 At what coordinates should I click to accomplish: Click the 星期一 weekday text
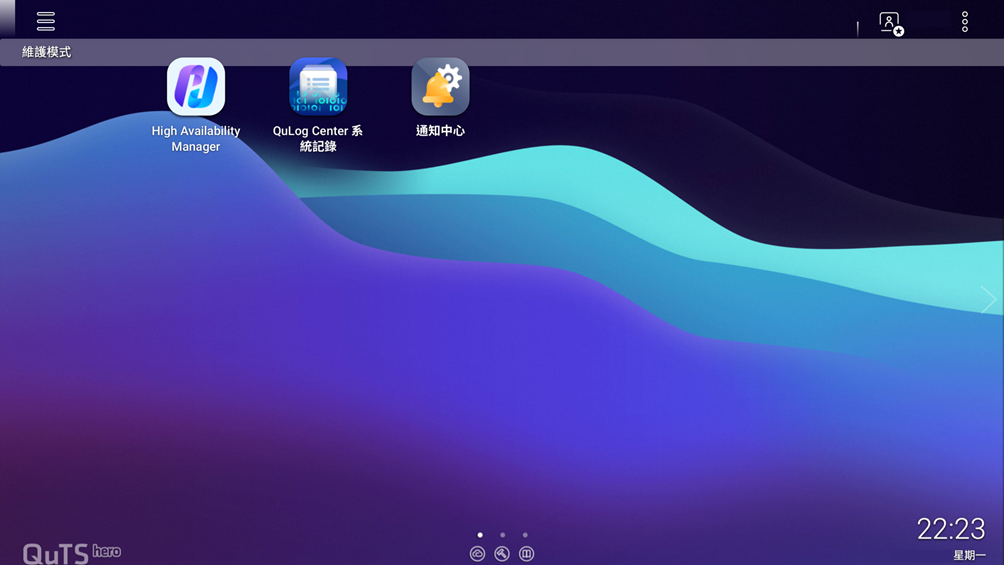pyautogui.click(x=969, y=555)
